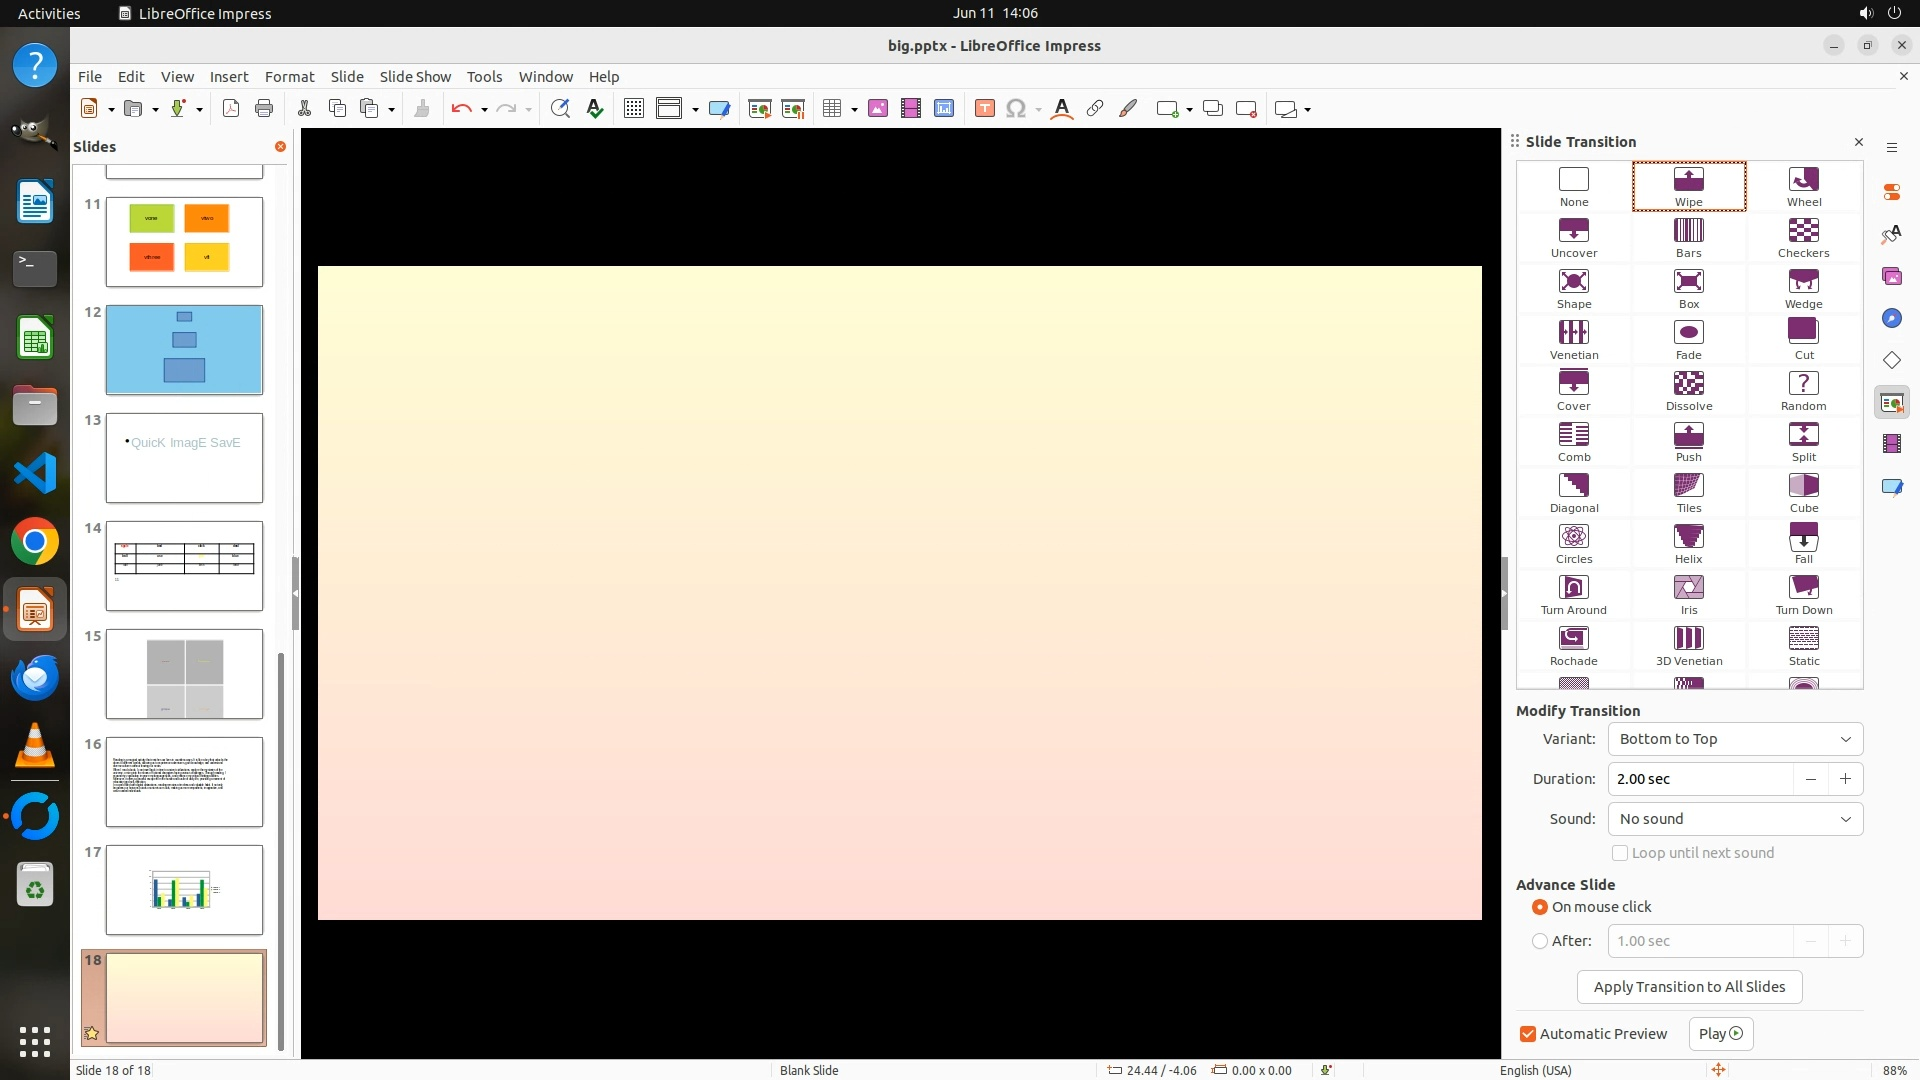The image size is (1920, 1080).
Task: Open the Format menu
Action: coord(289,76)
